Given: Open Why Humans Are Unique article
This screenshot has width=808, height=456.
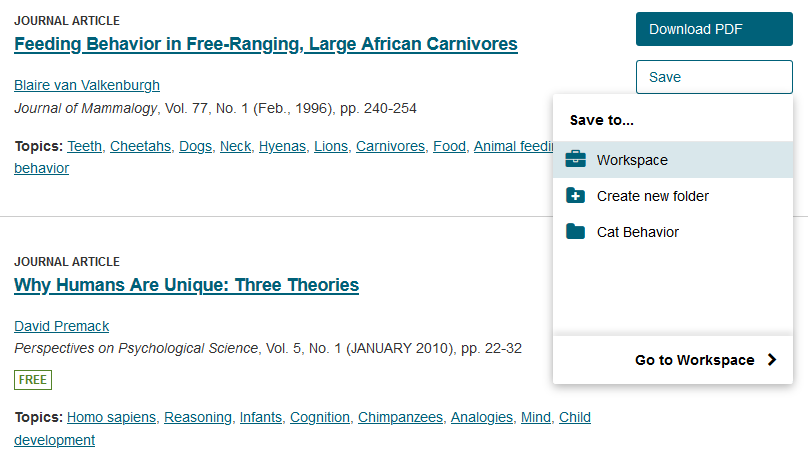Looking at the screenshot, I should 186,285.
